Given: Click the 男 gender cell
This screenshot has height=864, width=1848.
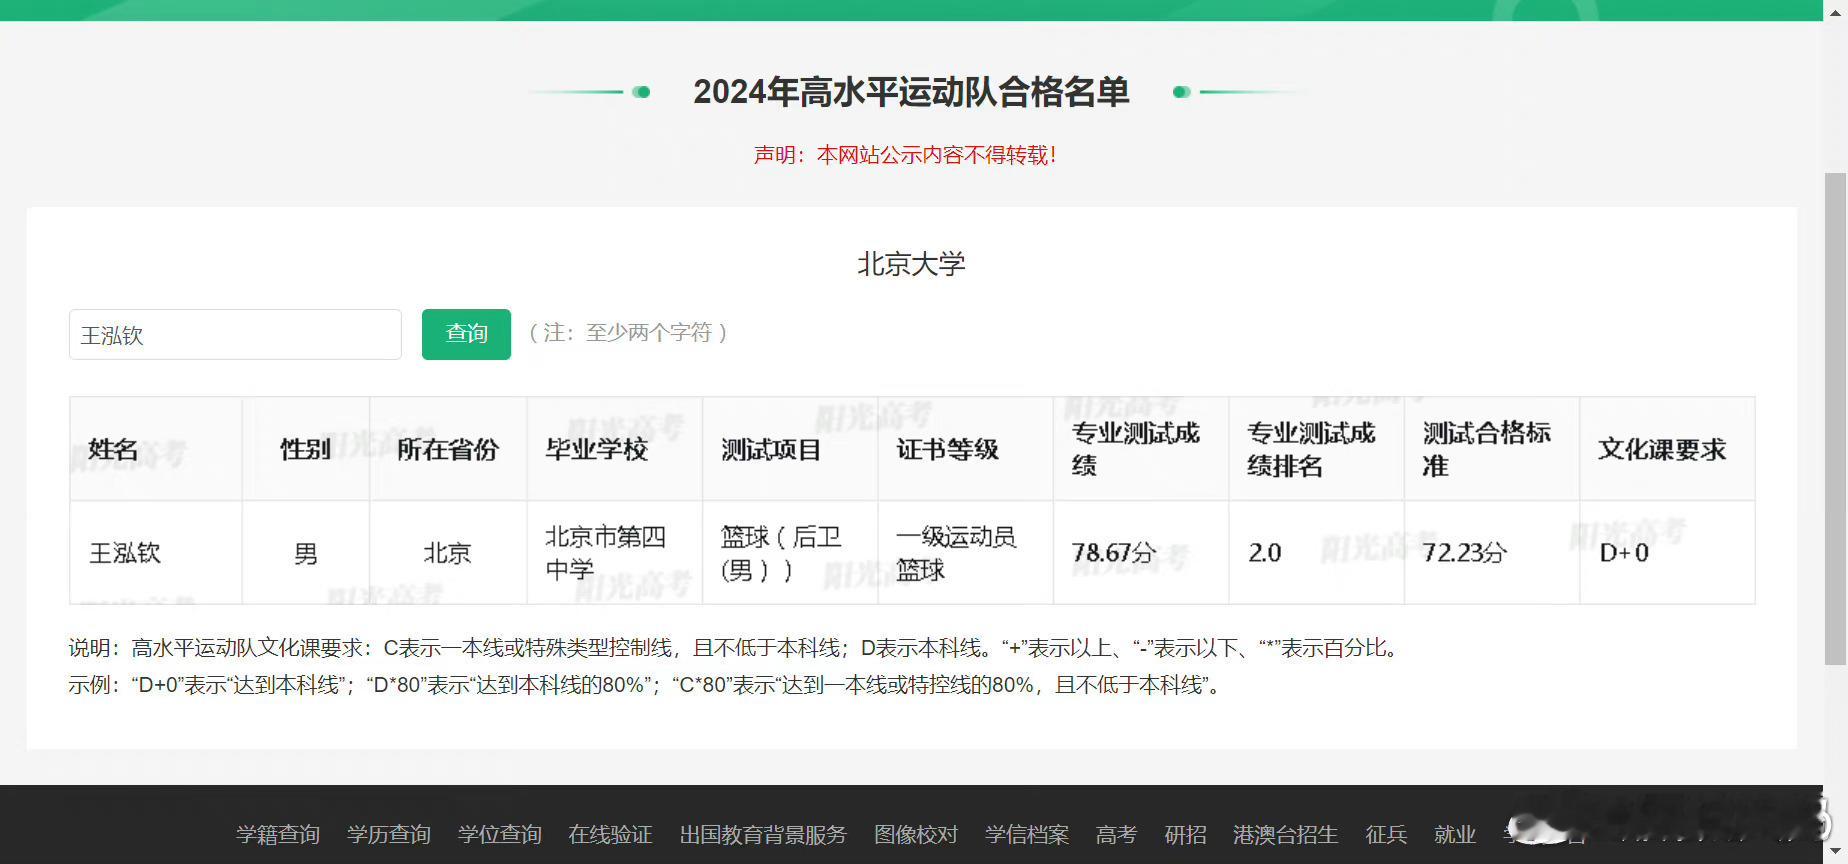Looking at the screenshot, I should tap(305, 553).
